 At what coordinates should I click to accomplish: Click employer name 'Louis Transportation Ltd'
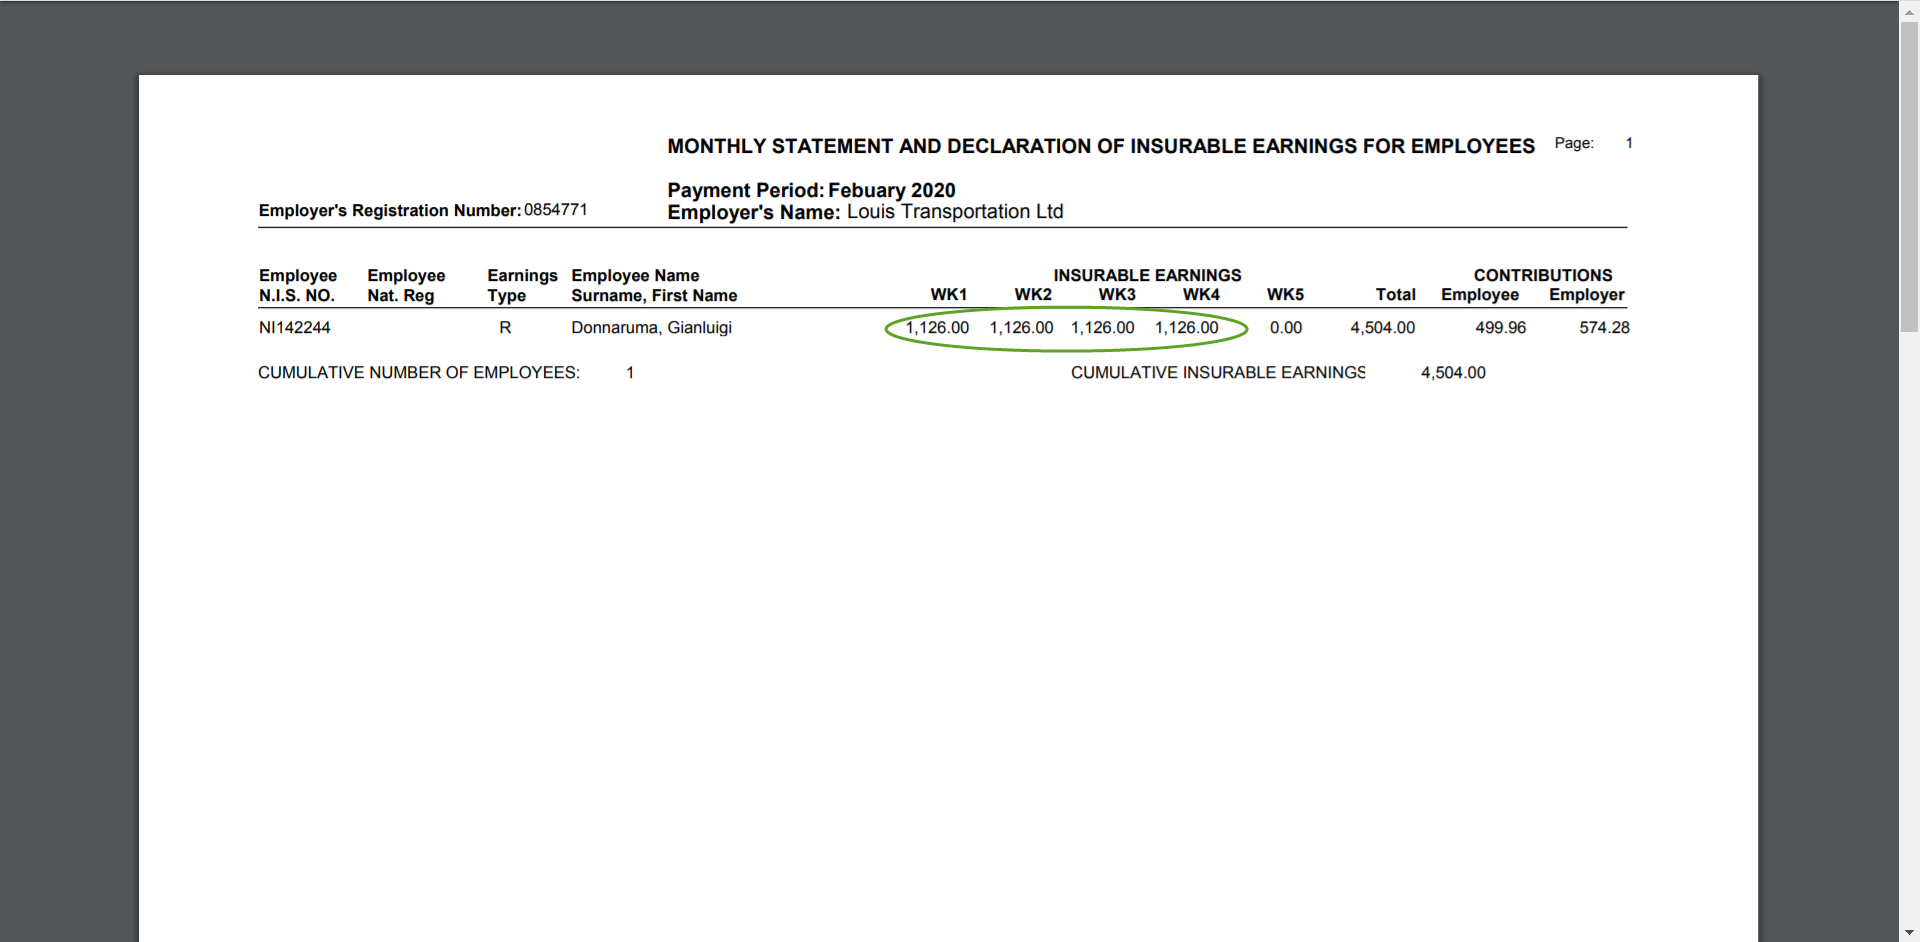pos(955,212)
